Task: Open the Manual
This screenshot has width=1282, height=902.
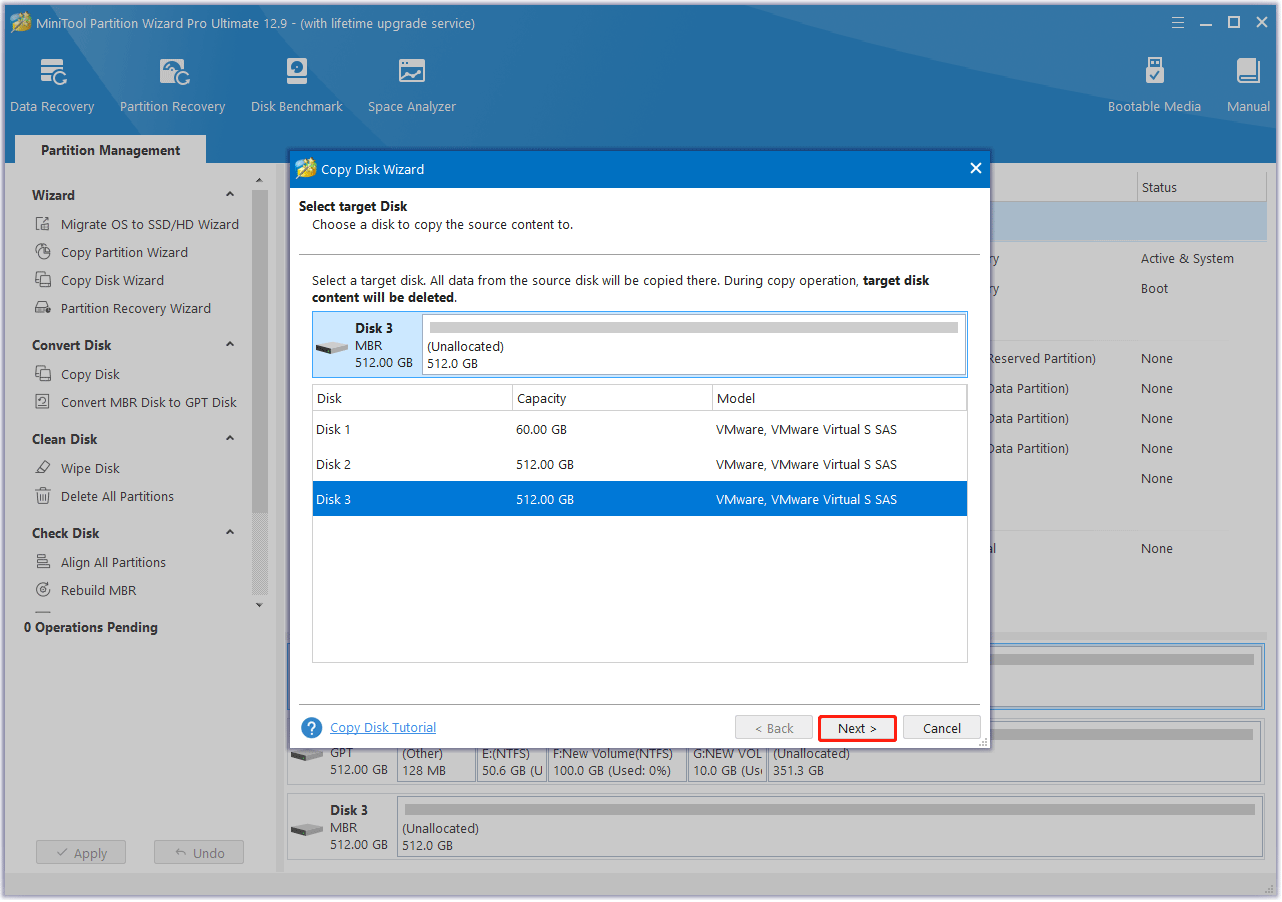Action: [x=1248, y=85]
